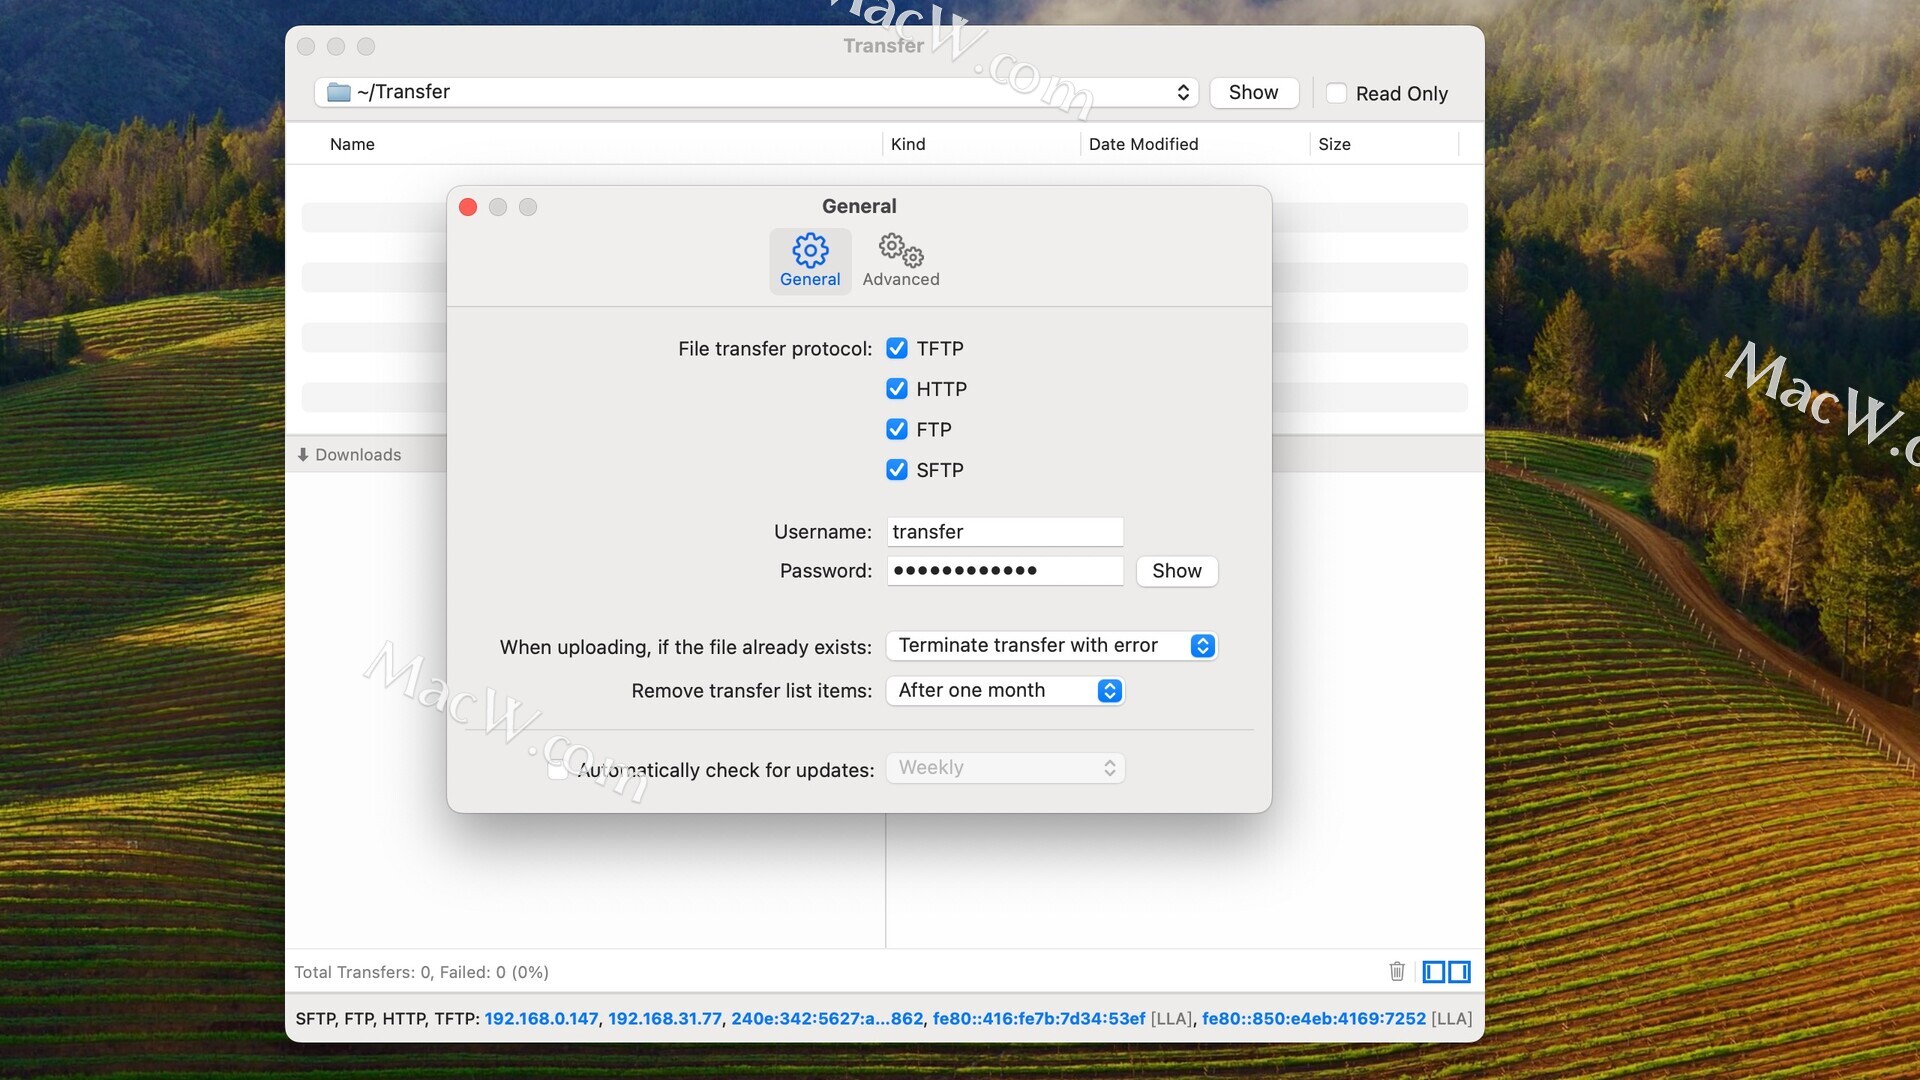The image size is (1920, 1080).
Task: Sort files by Kind column header
Action: pos(908,144)
